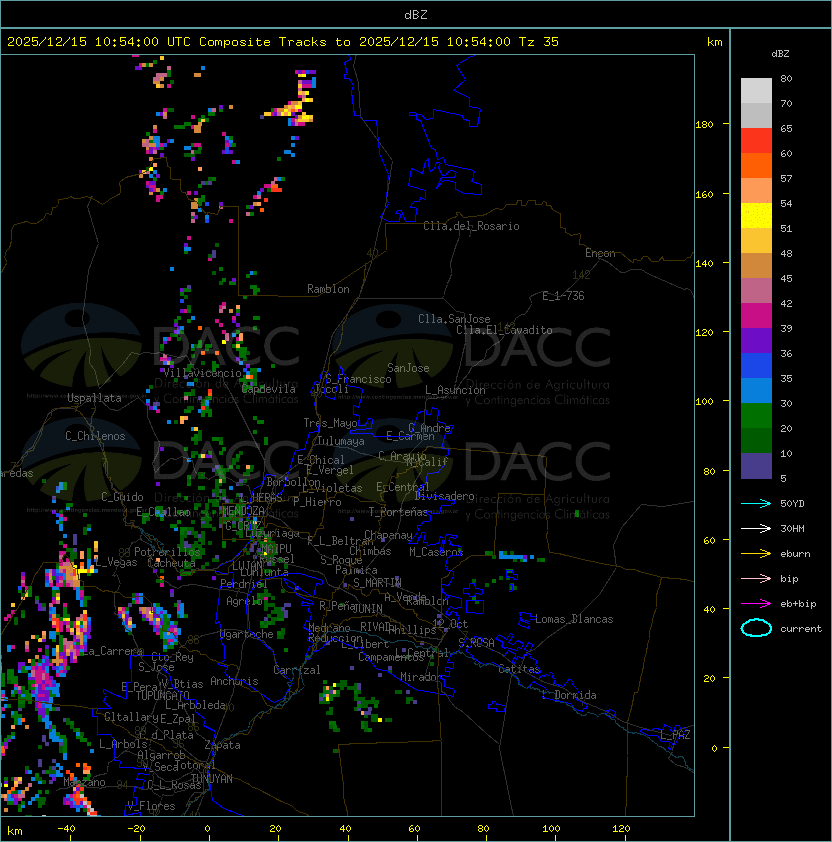
Task: Select the 'L_Dormida' place label
Action: [569, 695]
